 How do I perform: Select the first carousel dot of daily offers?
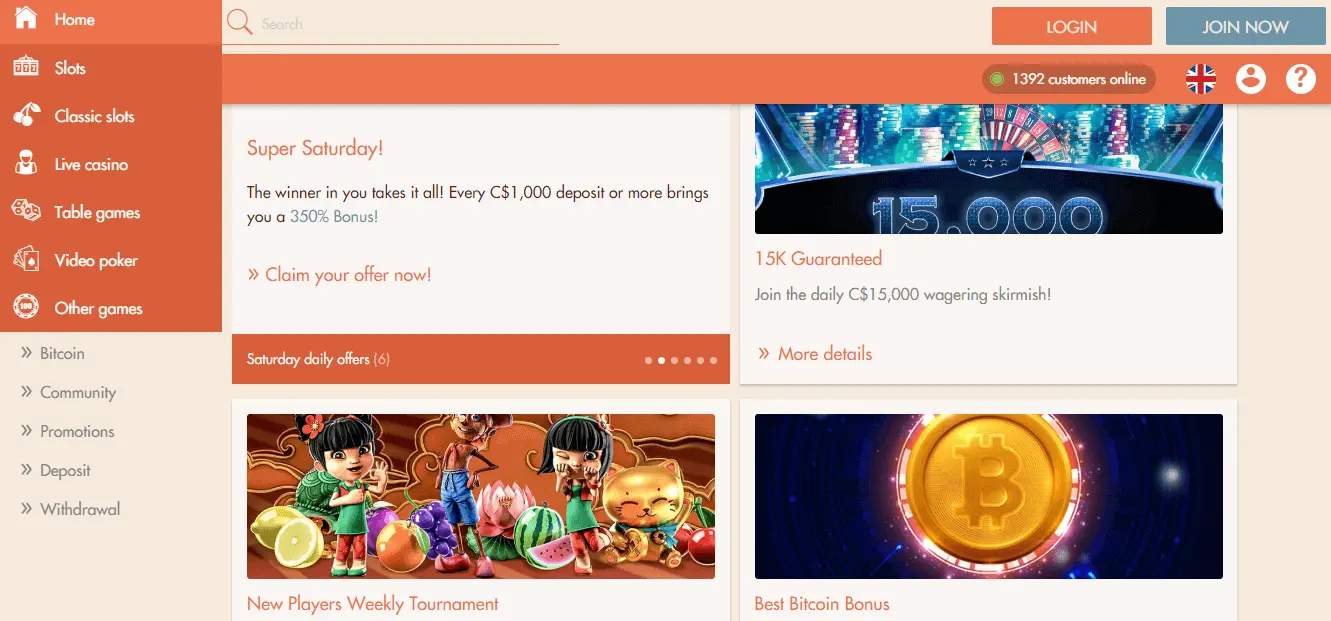pyautogui.click(x=648, y=360)
